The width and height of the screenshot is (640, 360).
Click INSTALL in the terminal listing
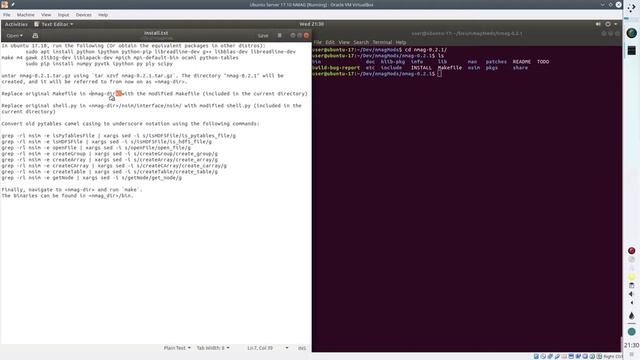(x=421, y=68)
